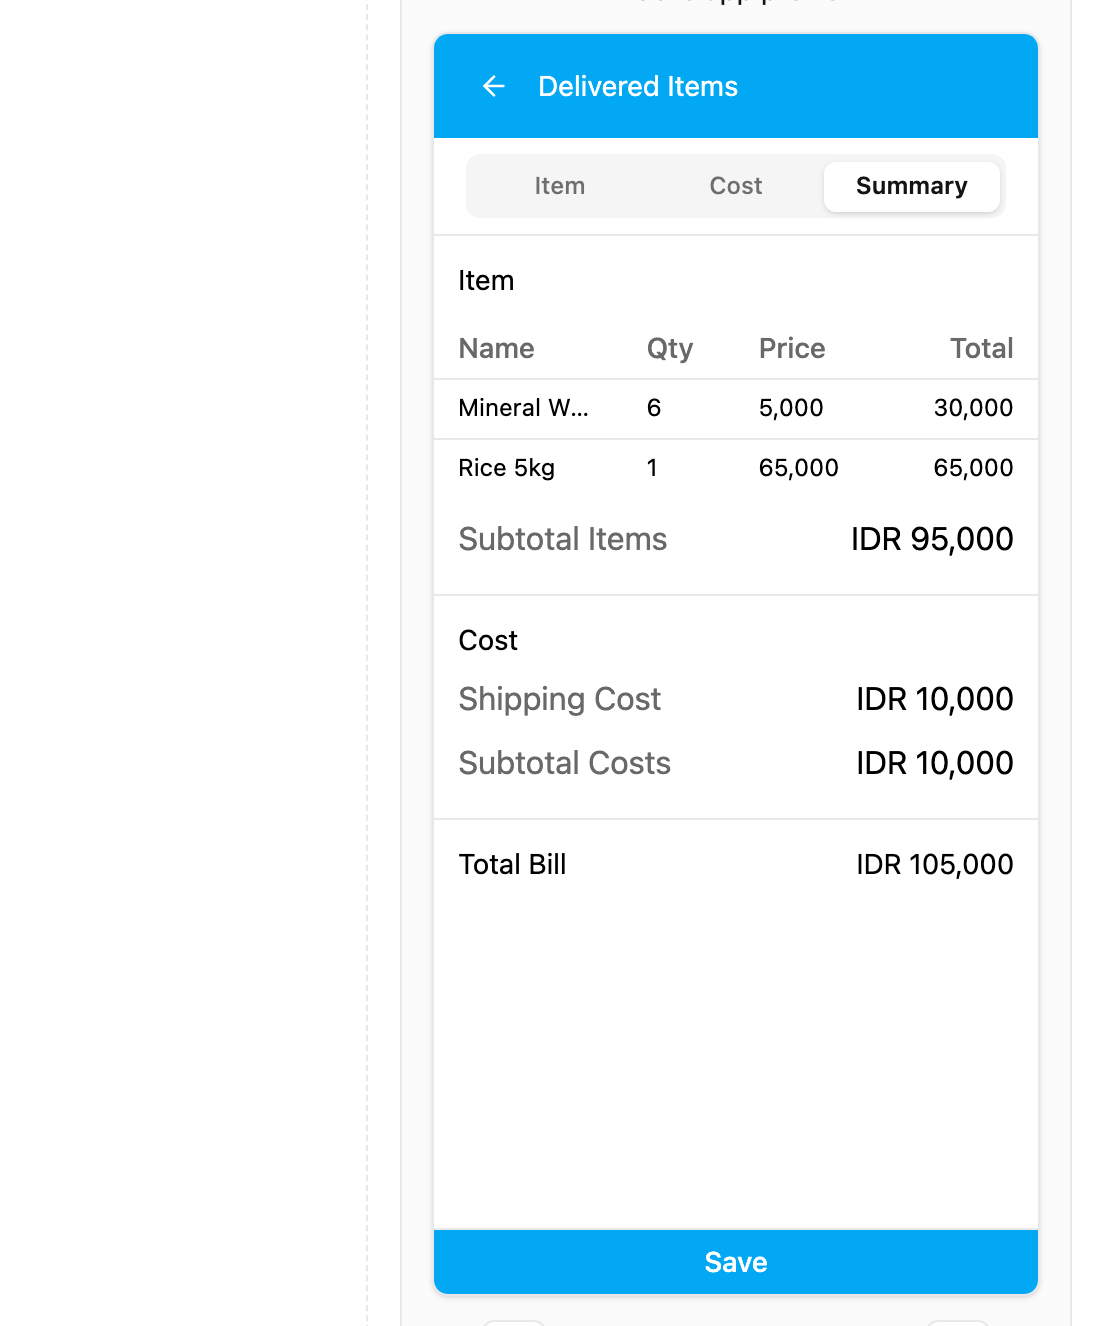The image size is (1120, 1326).
Task: Click the 'Subtotal Items' label
Action: pos(563,539)
